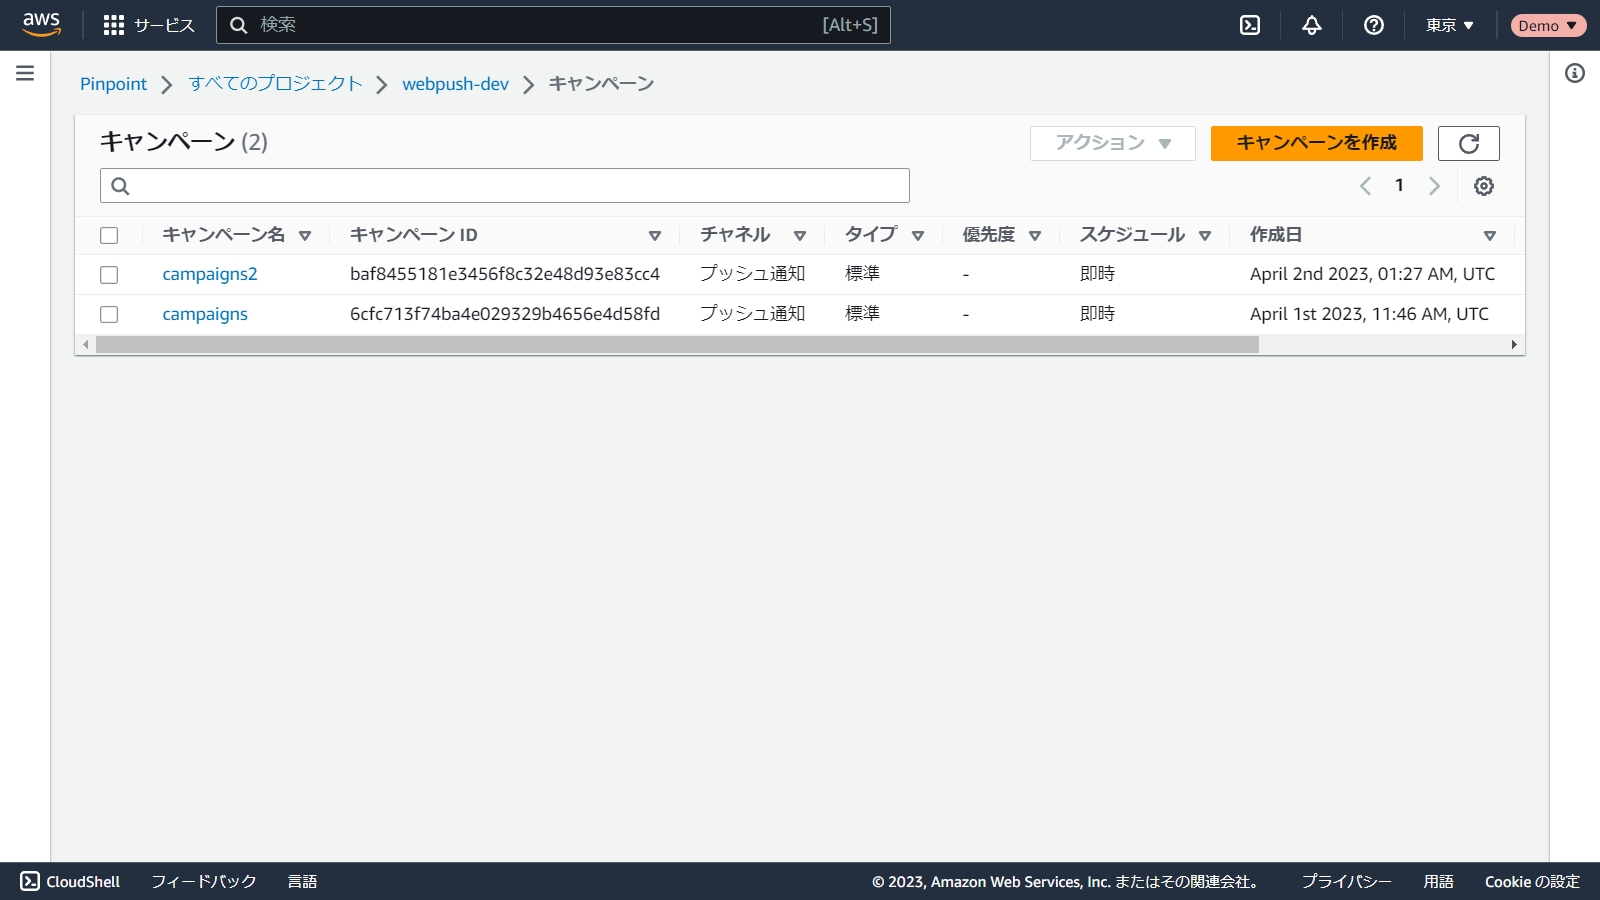The image size is (1600, 900).
Task: Tick the checkbox for campaigns row
Action: [109, 315]
